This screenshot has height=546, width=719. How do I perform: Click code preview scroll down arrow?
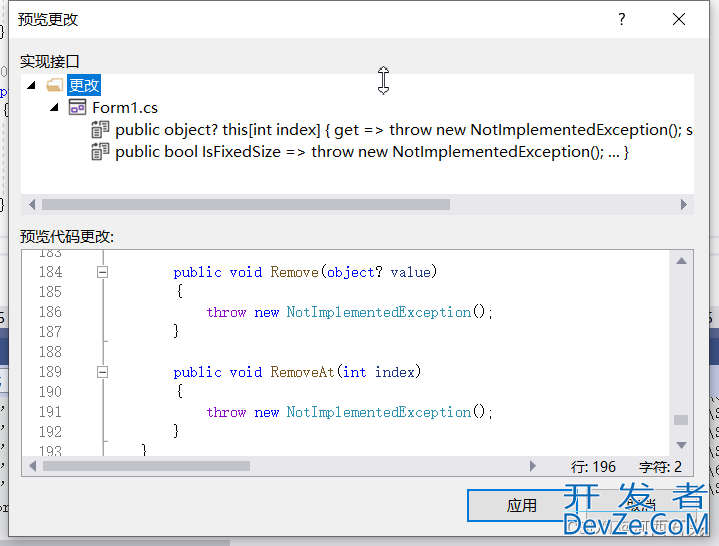681,445
